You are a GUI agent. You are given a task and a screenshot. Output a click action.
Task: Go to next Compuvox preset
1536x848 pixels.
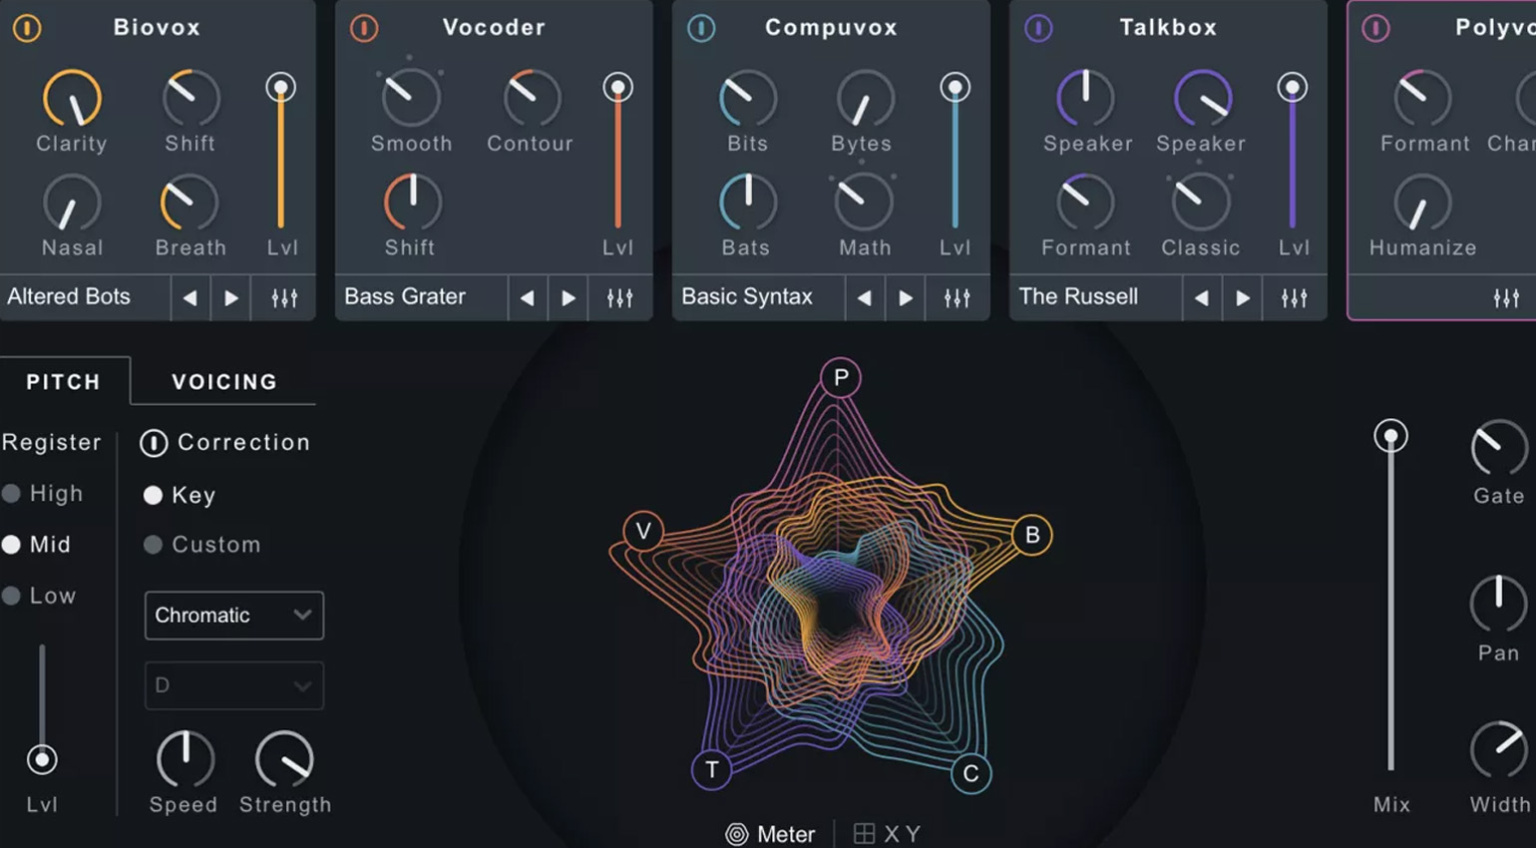click(x=905, y=298)
